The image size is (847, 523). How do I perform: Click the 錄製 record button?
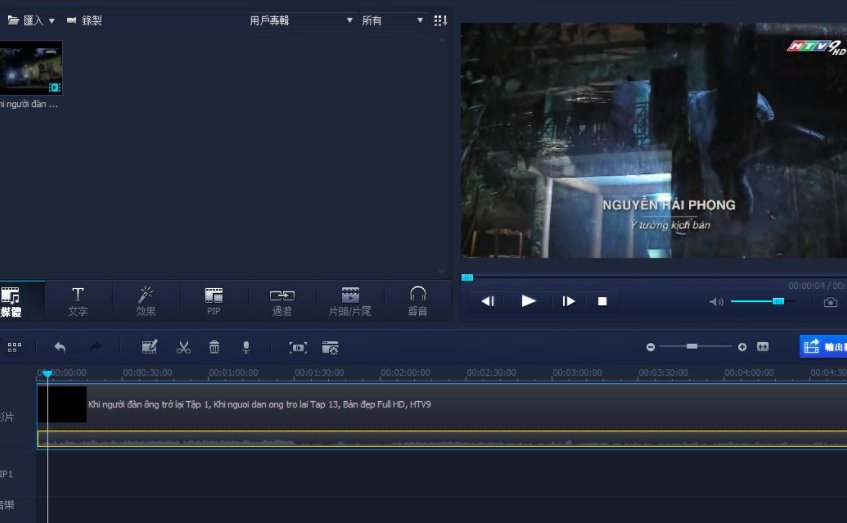click(x=84, y=21)
